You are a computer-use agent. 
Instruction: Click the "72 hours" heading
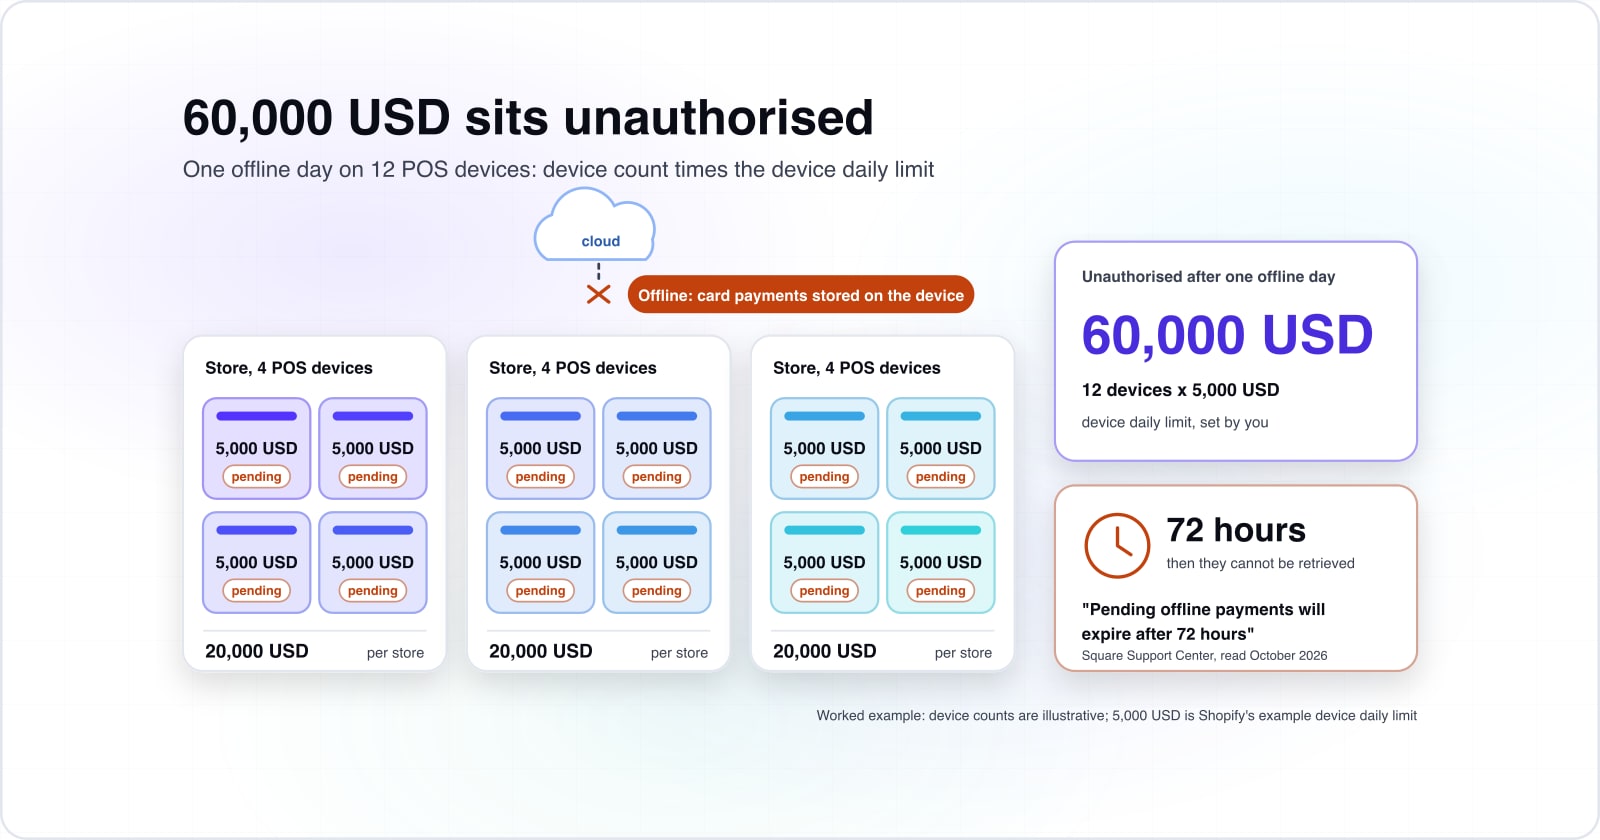1236,530
